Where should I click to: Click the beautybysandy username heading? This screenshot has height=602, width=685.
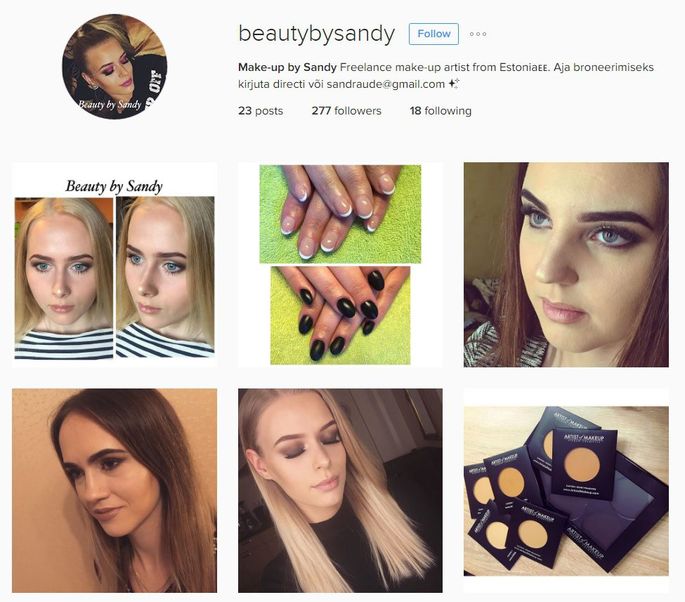(316, 34)
